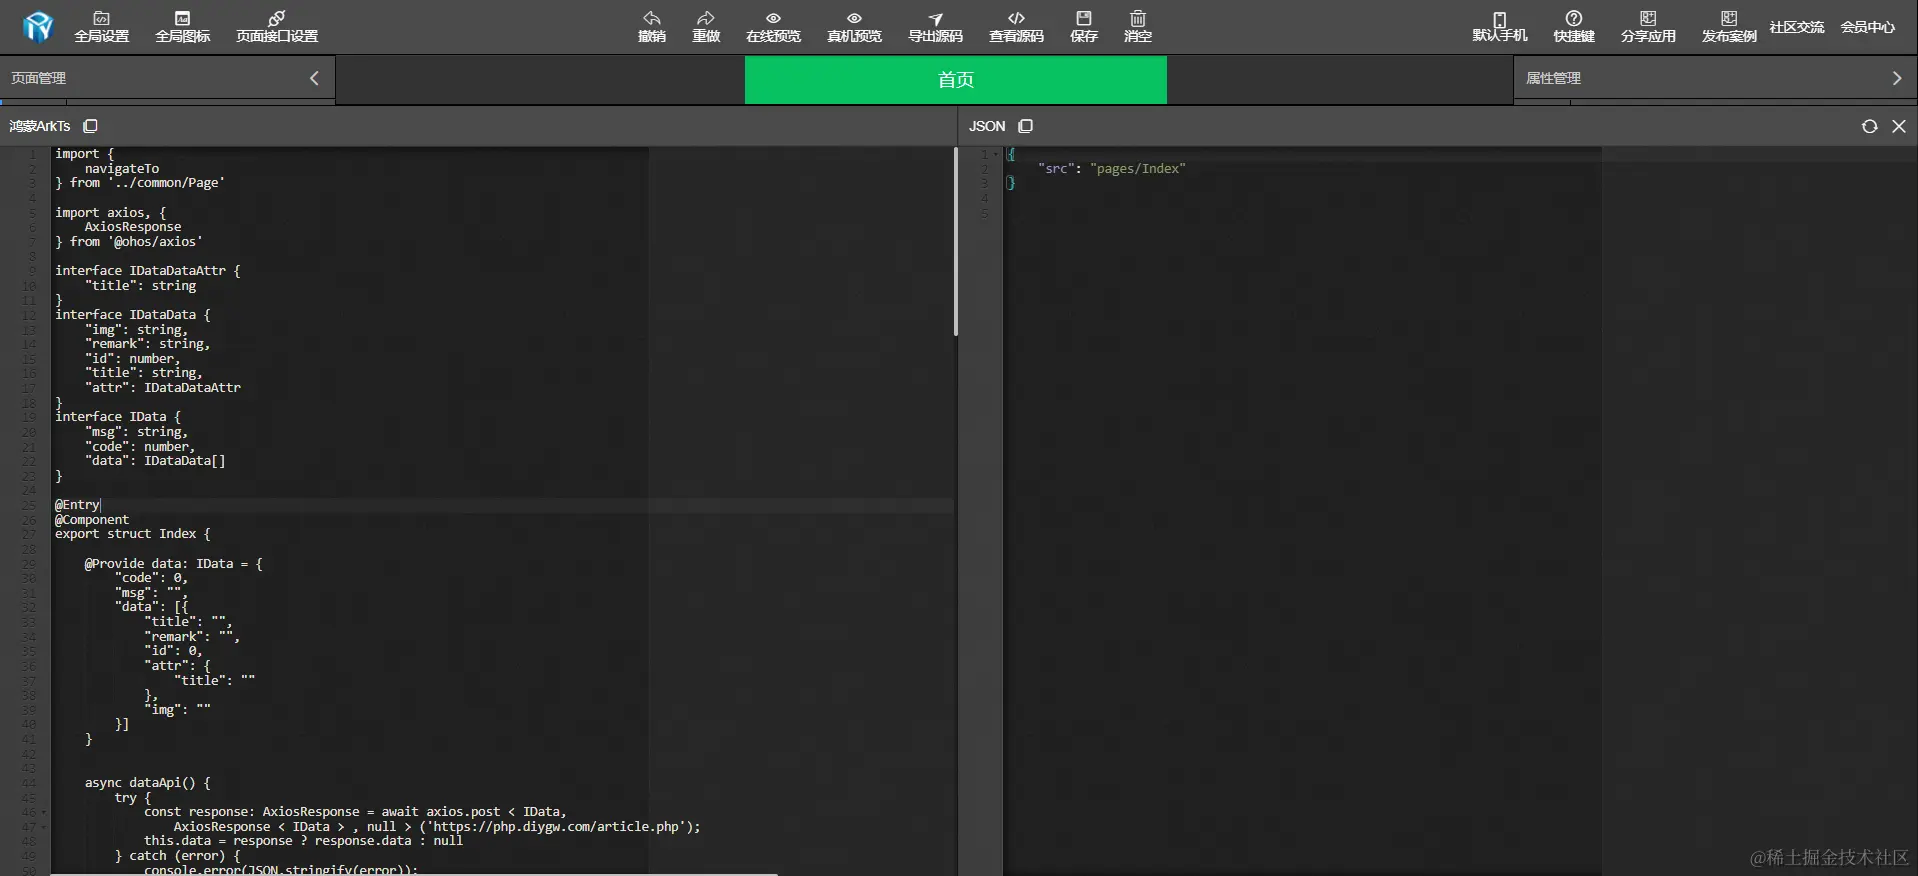This screenshot has width=1918, height=876.
Task: Open 页面接口设置 page API settings
Action: [277, 27]
